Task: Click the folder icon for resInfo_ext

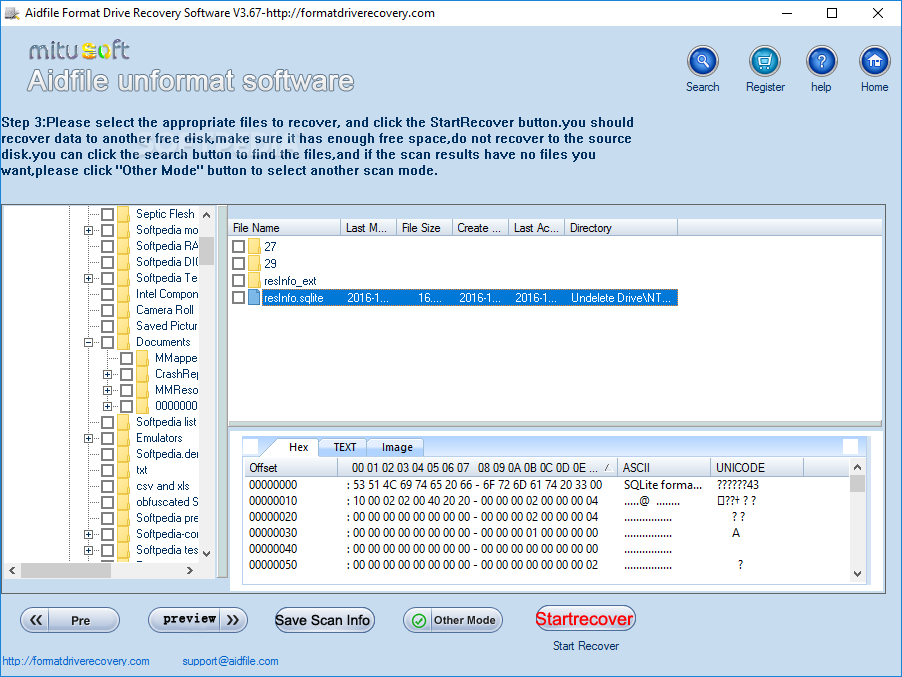Action: pos(254,281)
